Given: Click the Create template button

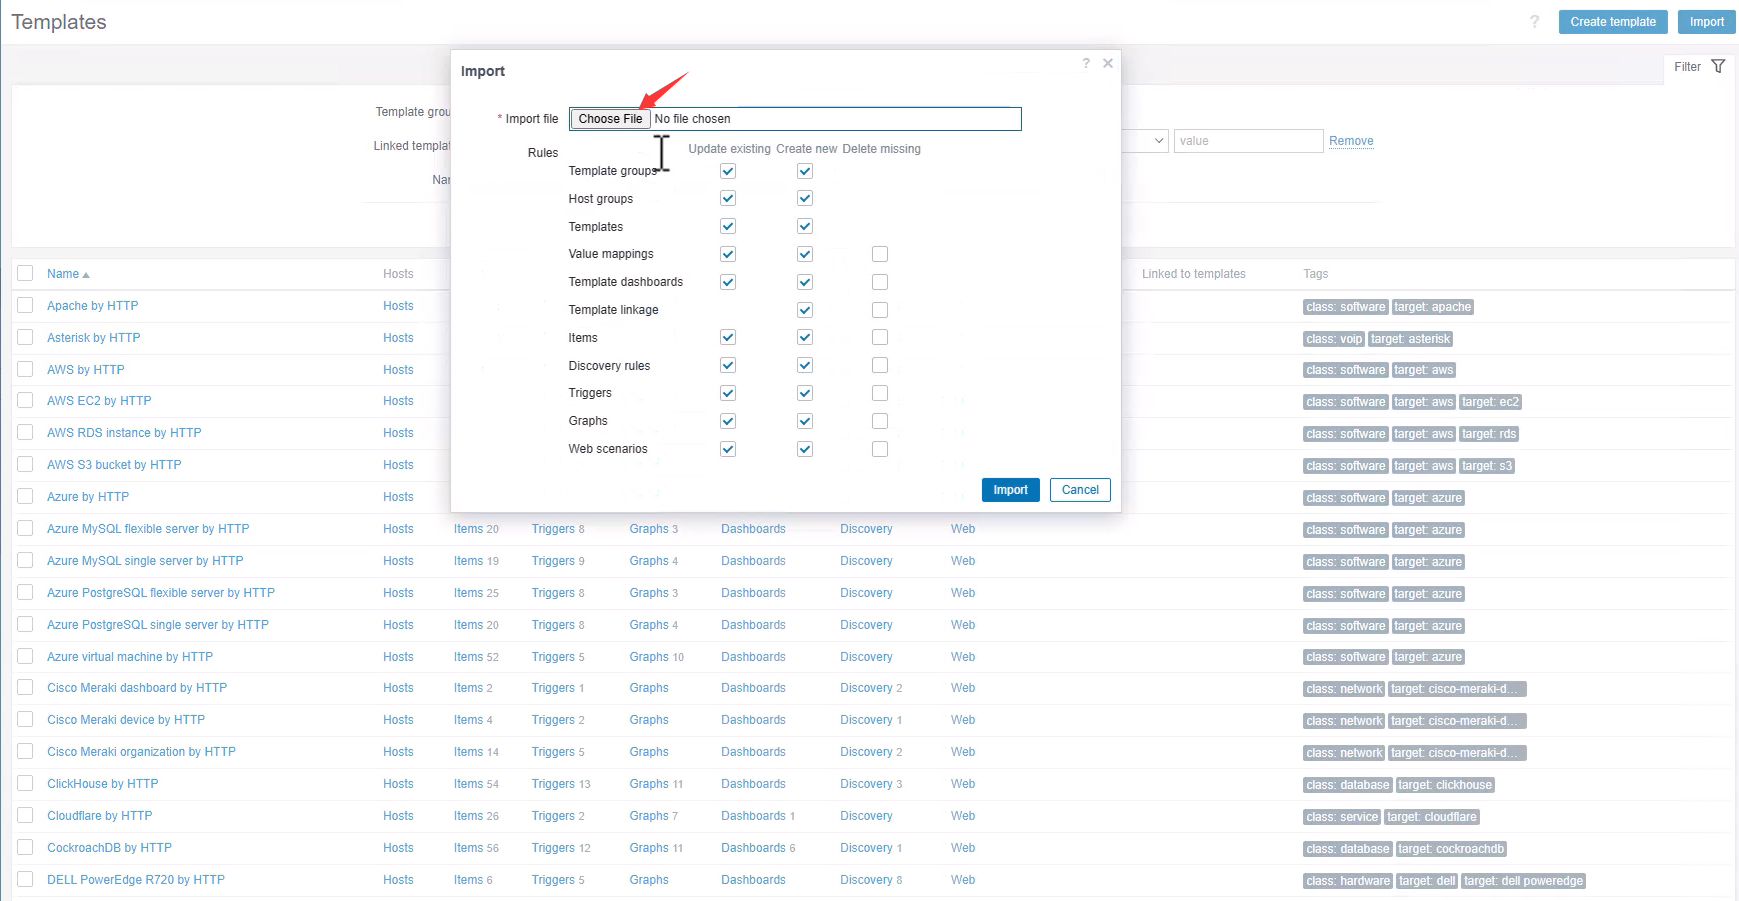Looking at the screenshot, I should click(x=1612, y=22).
